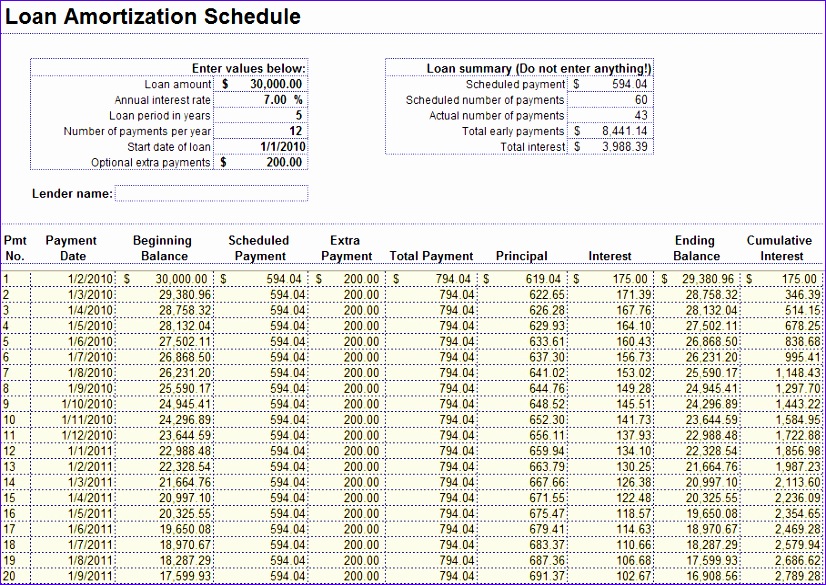Select ending balance 28,132.04
The width and height of the screenshot is (826, 585).
711,311
